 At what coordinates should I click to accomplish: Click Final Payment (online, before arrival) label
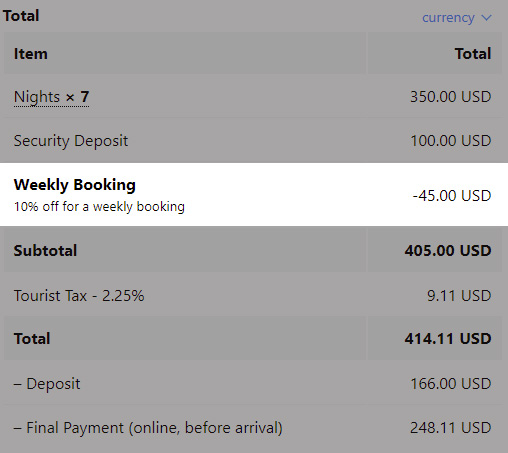(148, 428)
